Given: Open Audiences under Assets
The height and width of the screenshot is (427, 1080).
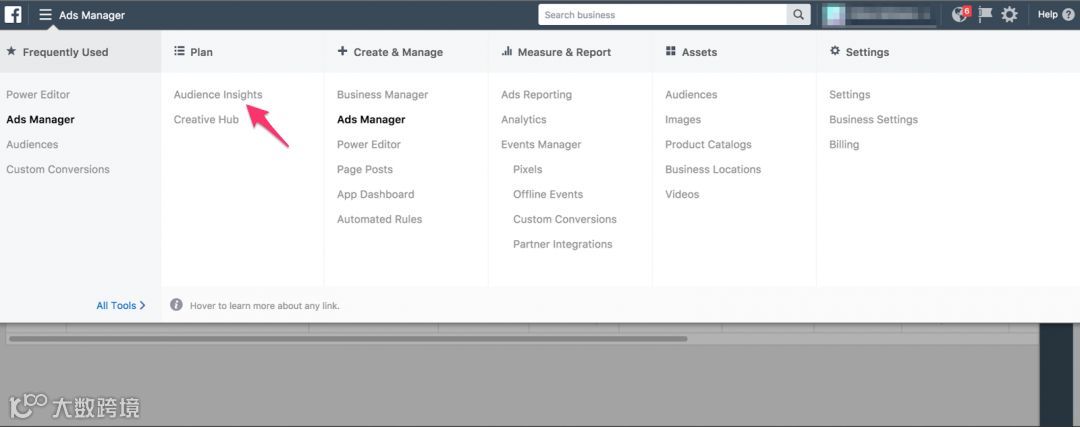Looking at the screenshot, I should (x=691, y=94).
